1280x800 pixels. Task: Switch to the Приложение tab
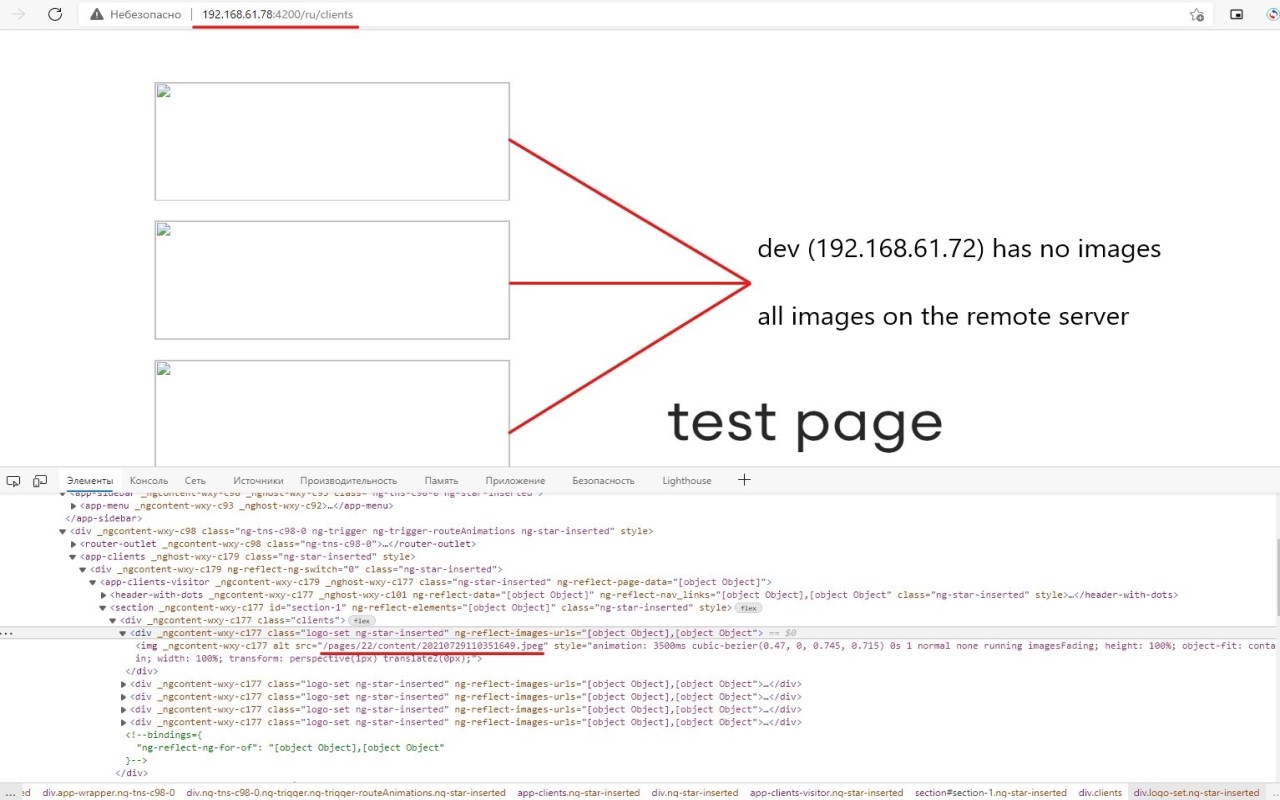(x=515, y=481)
